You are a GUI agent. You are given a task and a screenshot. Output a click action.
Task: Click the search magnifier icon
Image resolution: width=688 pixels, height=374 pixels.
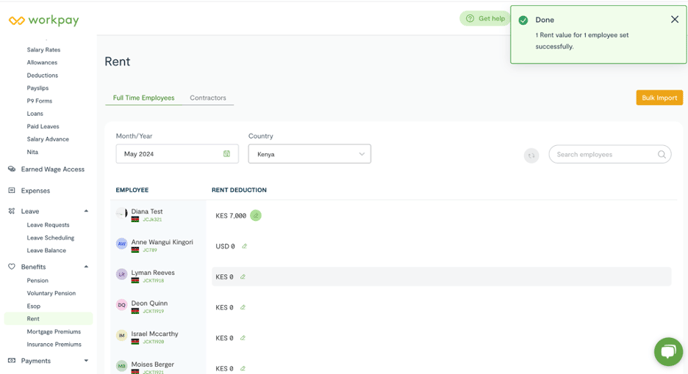[662, 155]
